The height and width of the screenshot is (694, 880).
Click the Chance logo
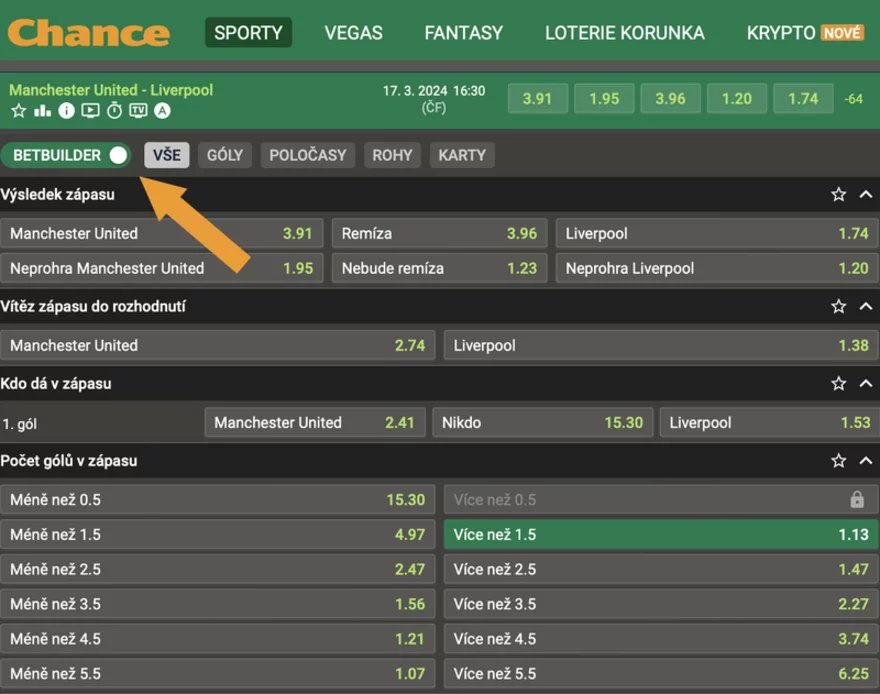[89, 33]
